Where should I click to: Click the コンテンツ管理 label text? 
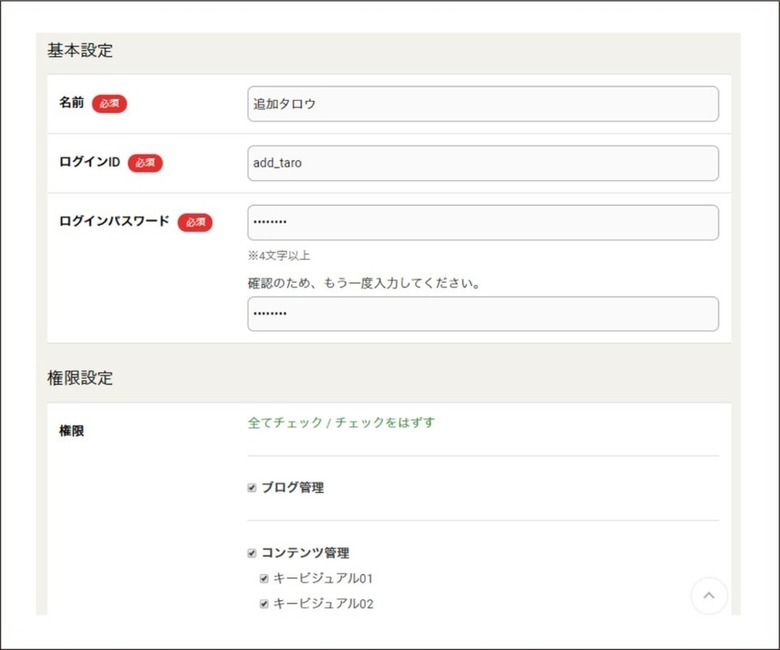[x=305, y=553]
